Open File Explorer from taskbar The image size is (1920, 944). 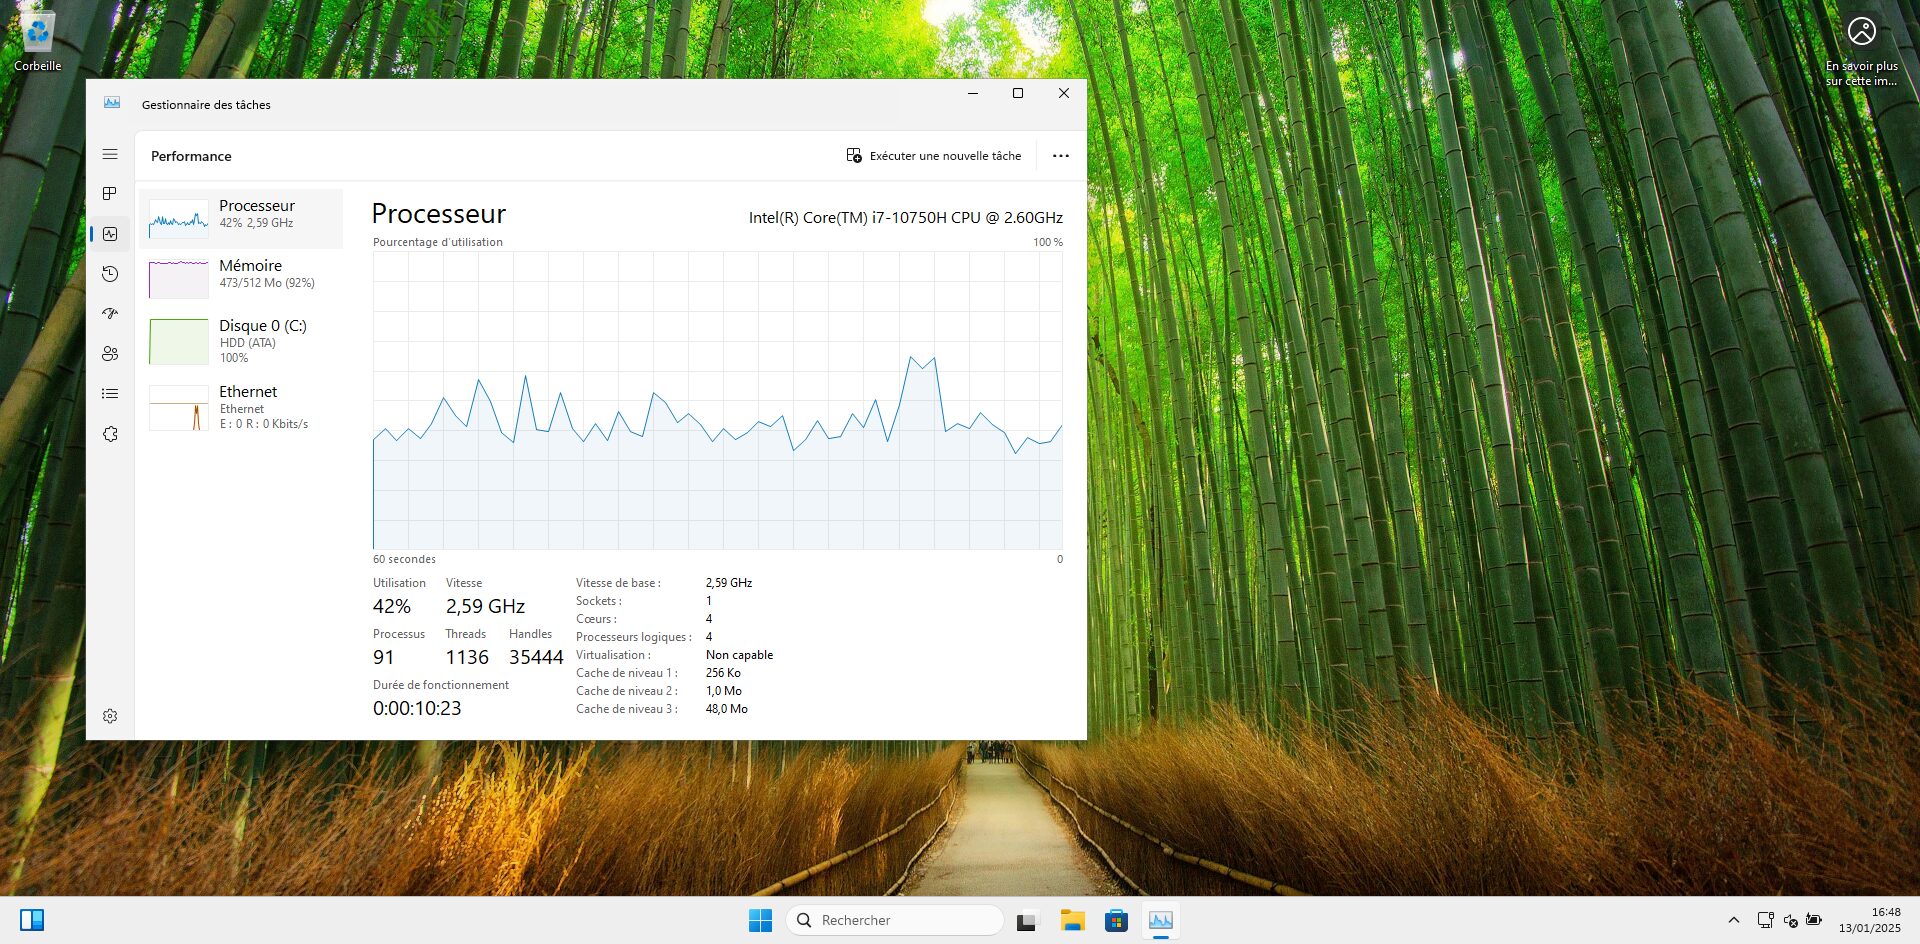pos(1073,920)
